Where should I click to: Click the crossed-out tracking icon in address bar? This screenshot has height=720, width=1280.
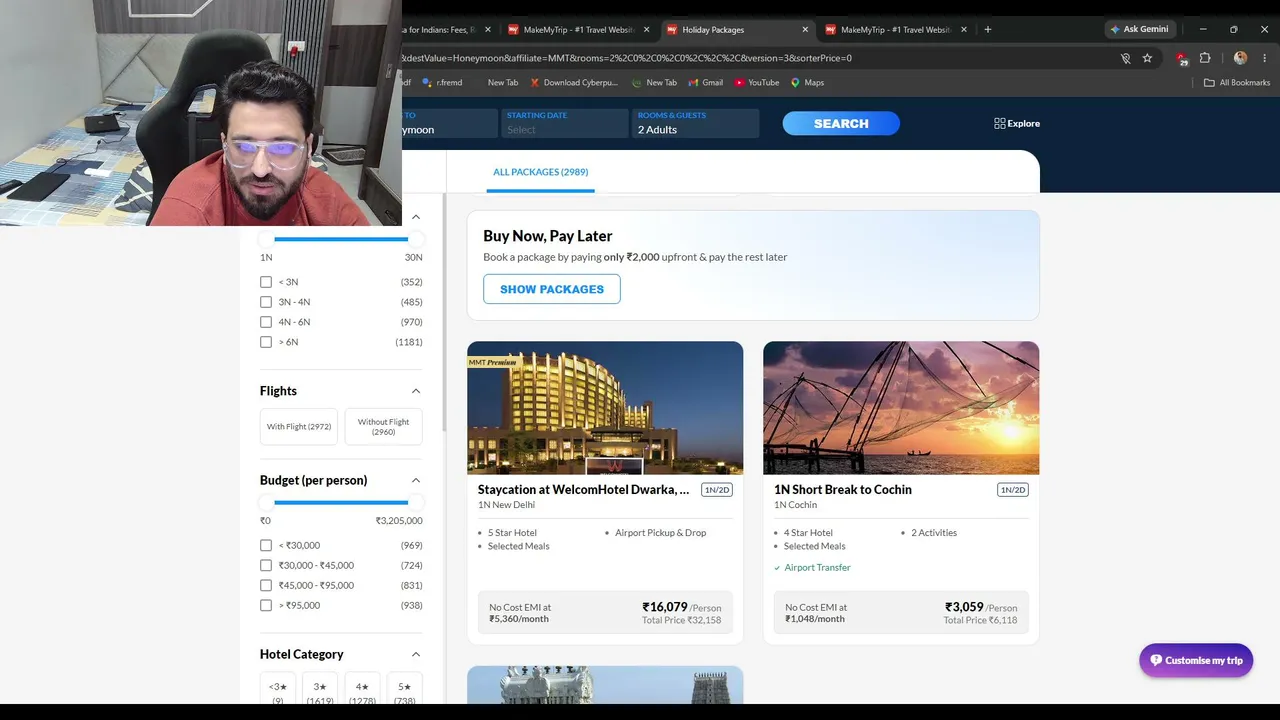[1125, 58]
